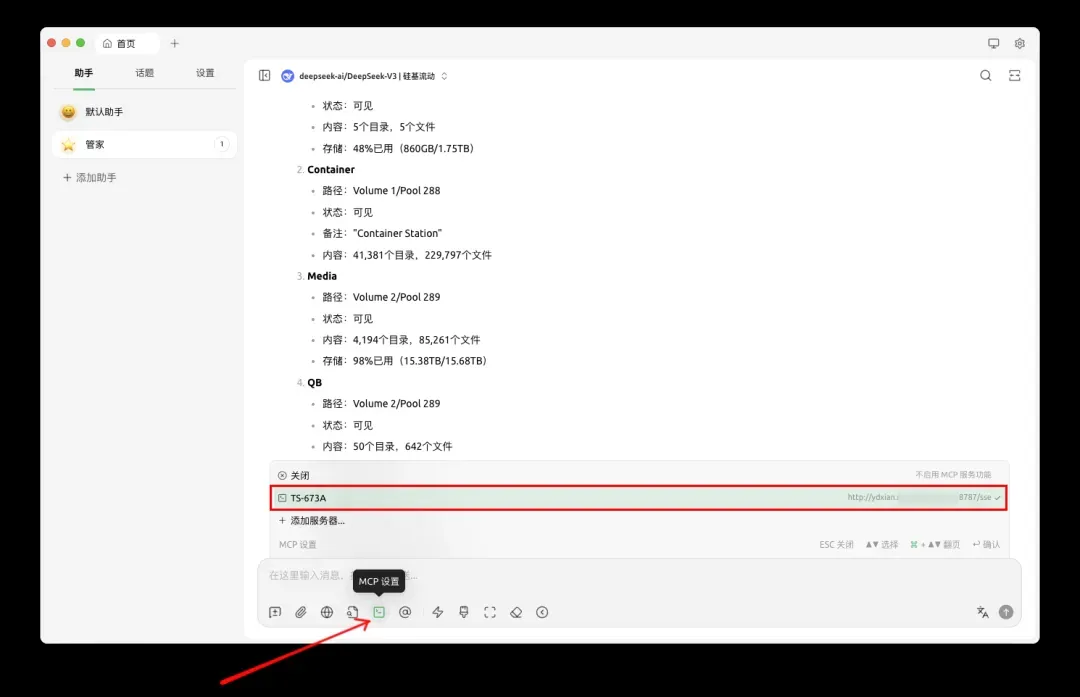Viewport: 1080px width, 697px height.
Task: Switch to the 助手 tab
Action: point(83,73)
